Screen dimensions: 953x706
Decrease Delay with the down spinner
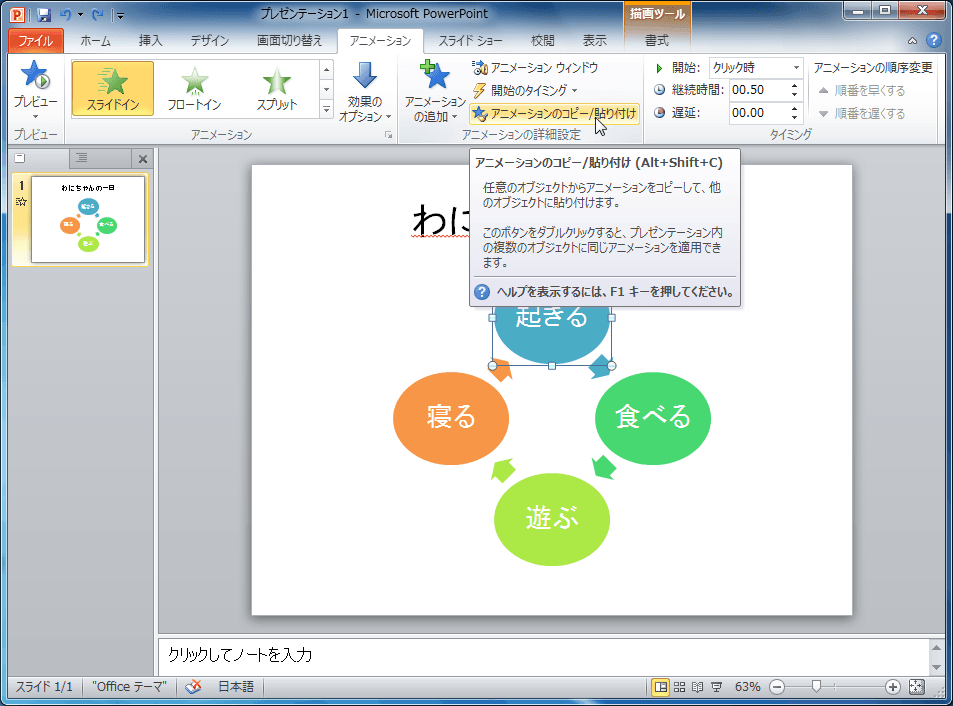pyautogui.click(x=794, y=117)
